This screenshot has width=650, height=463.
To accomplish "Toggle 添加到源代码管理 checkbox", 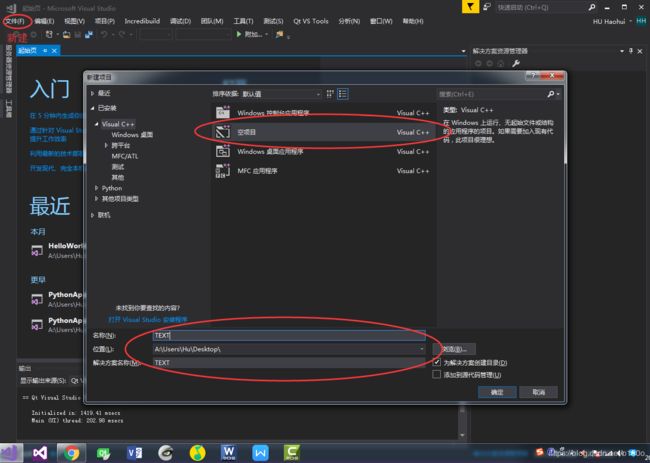I will [437, 374].
